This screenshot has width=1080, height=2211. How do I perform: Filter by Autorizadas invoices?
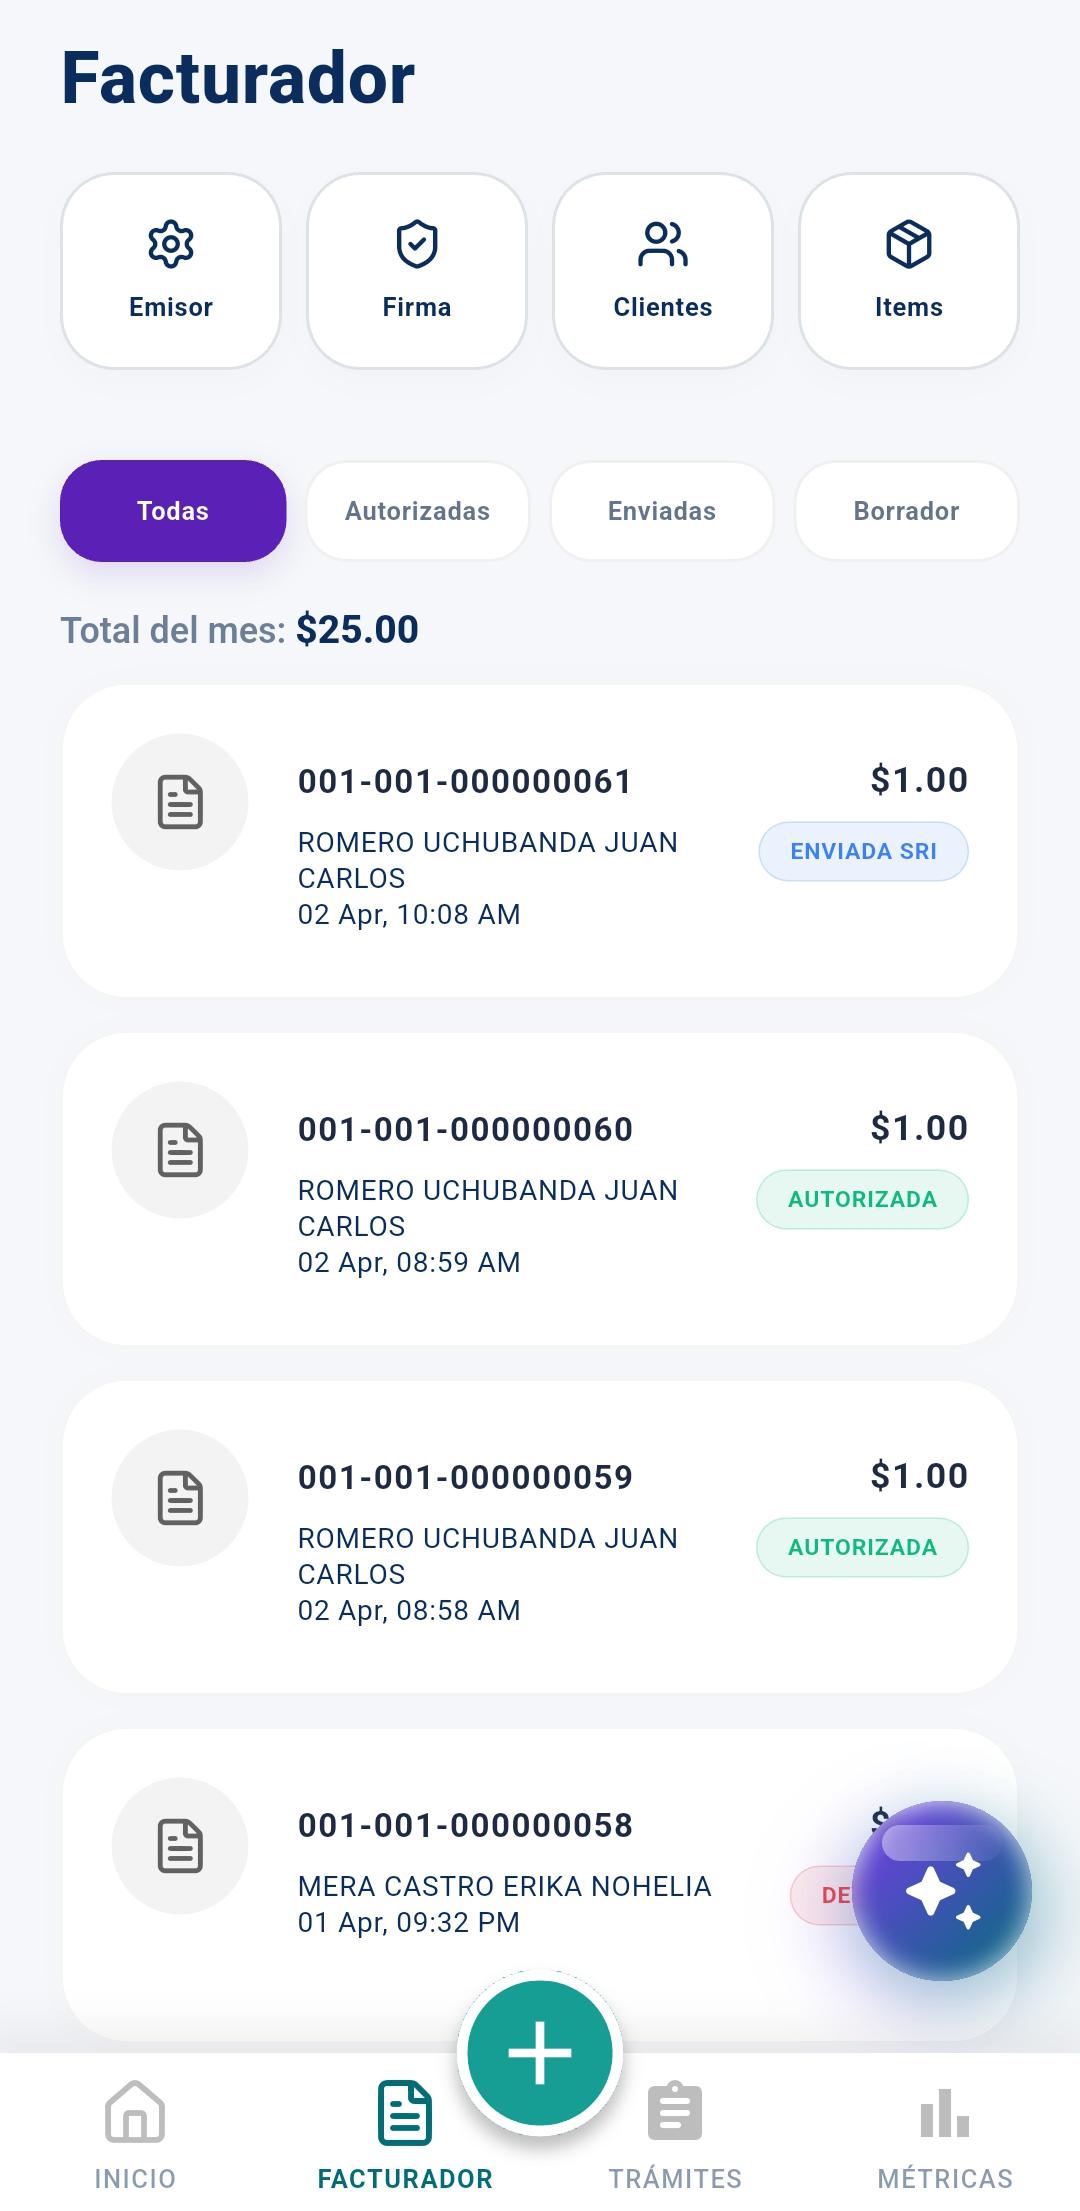click(417, 511)
